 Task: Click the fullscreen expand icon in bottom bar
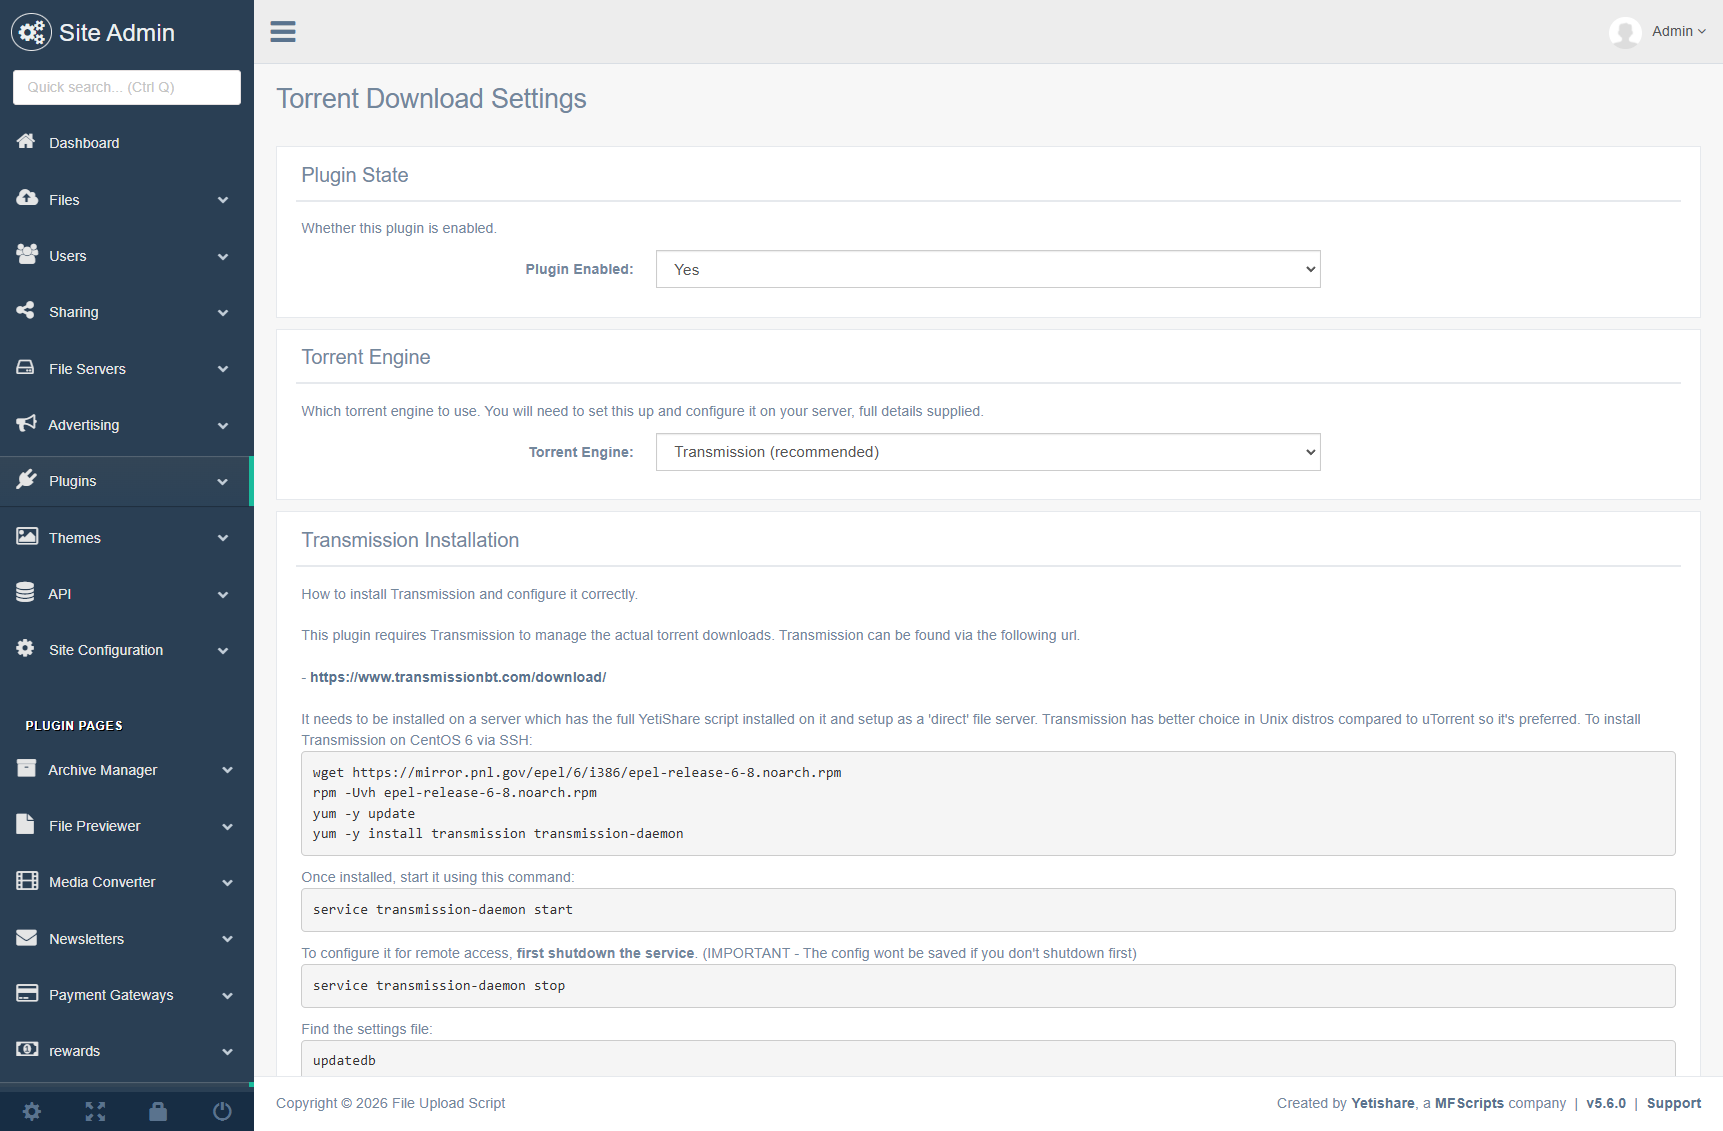[x=95, y=1111]
